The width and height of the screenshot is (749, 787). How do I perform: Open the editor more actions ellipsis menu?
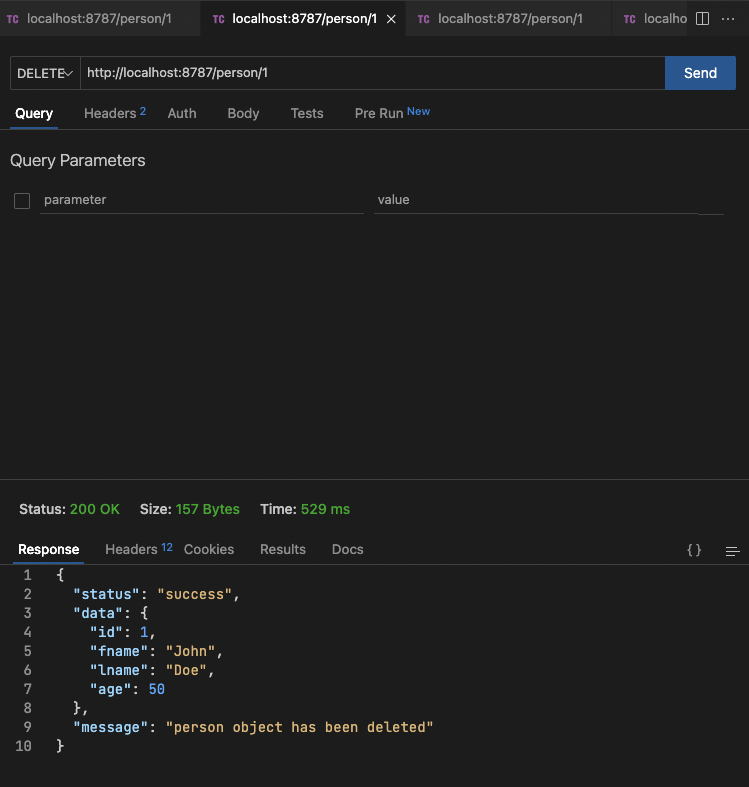728,19
